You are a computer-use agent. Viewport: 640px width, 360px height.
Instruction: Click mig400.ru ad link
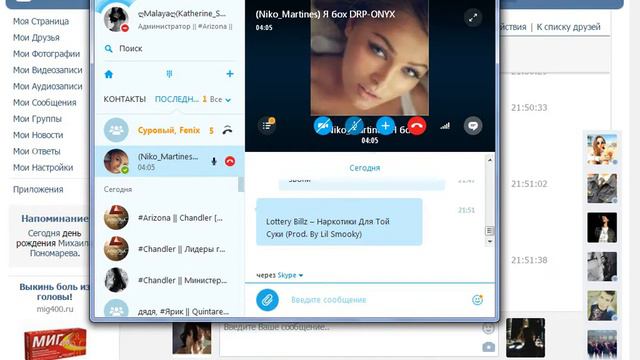[55, 309]
